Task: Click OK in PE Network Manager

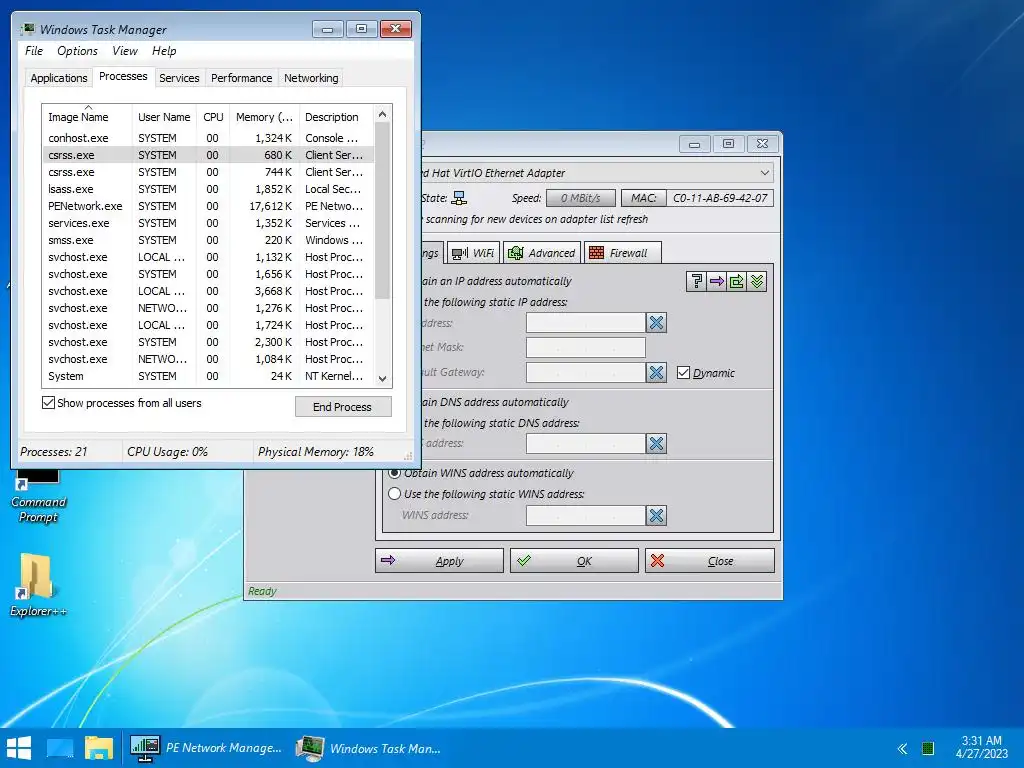Action: click(x=574, y=561)
